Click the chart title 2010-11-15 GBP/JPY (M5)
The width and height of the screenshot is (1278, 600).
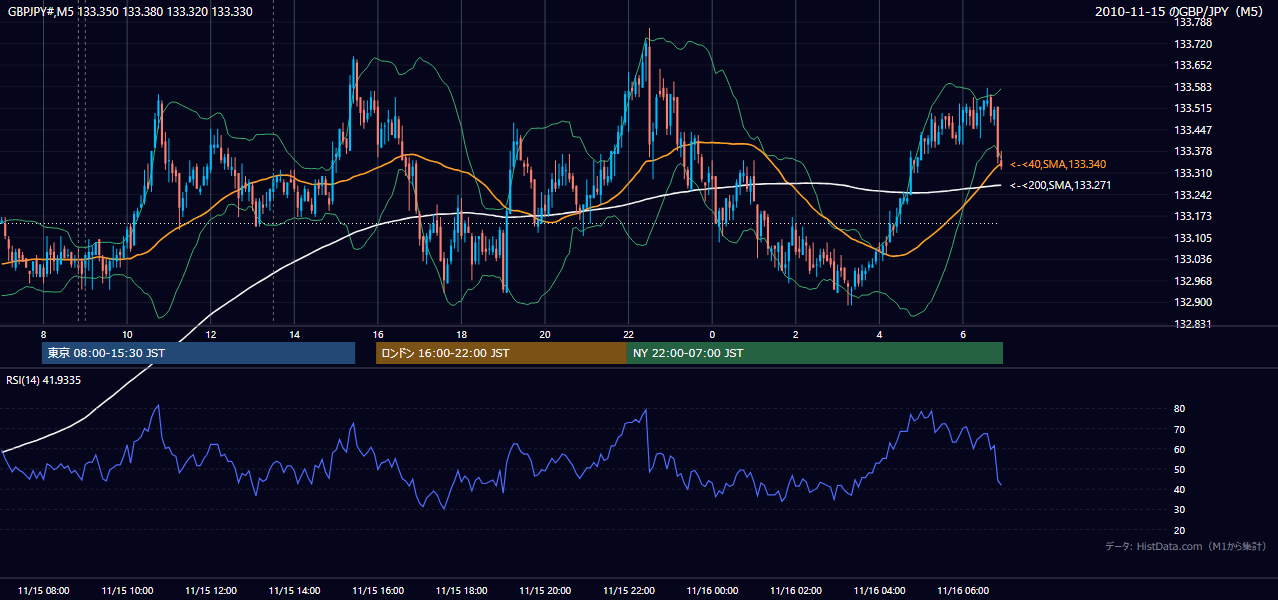click(1180, 12)
